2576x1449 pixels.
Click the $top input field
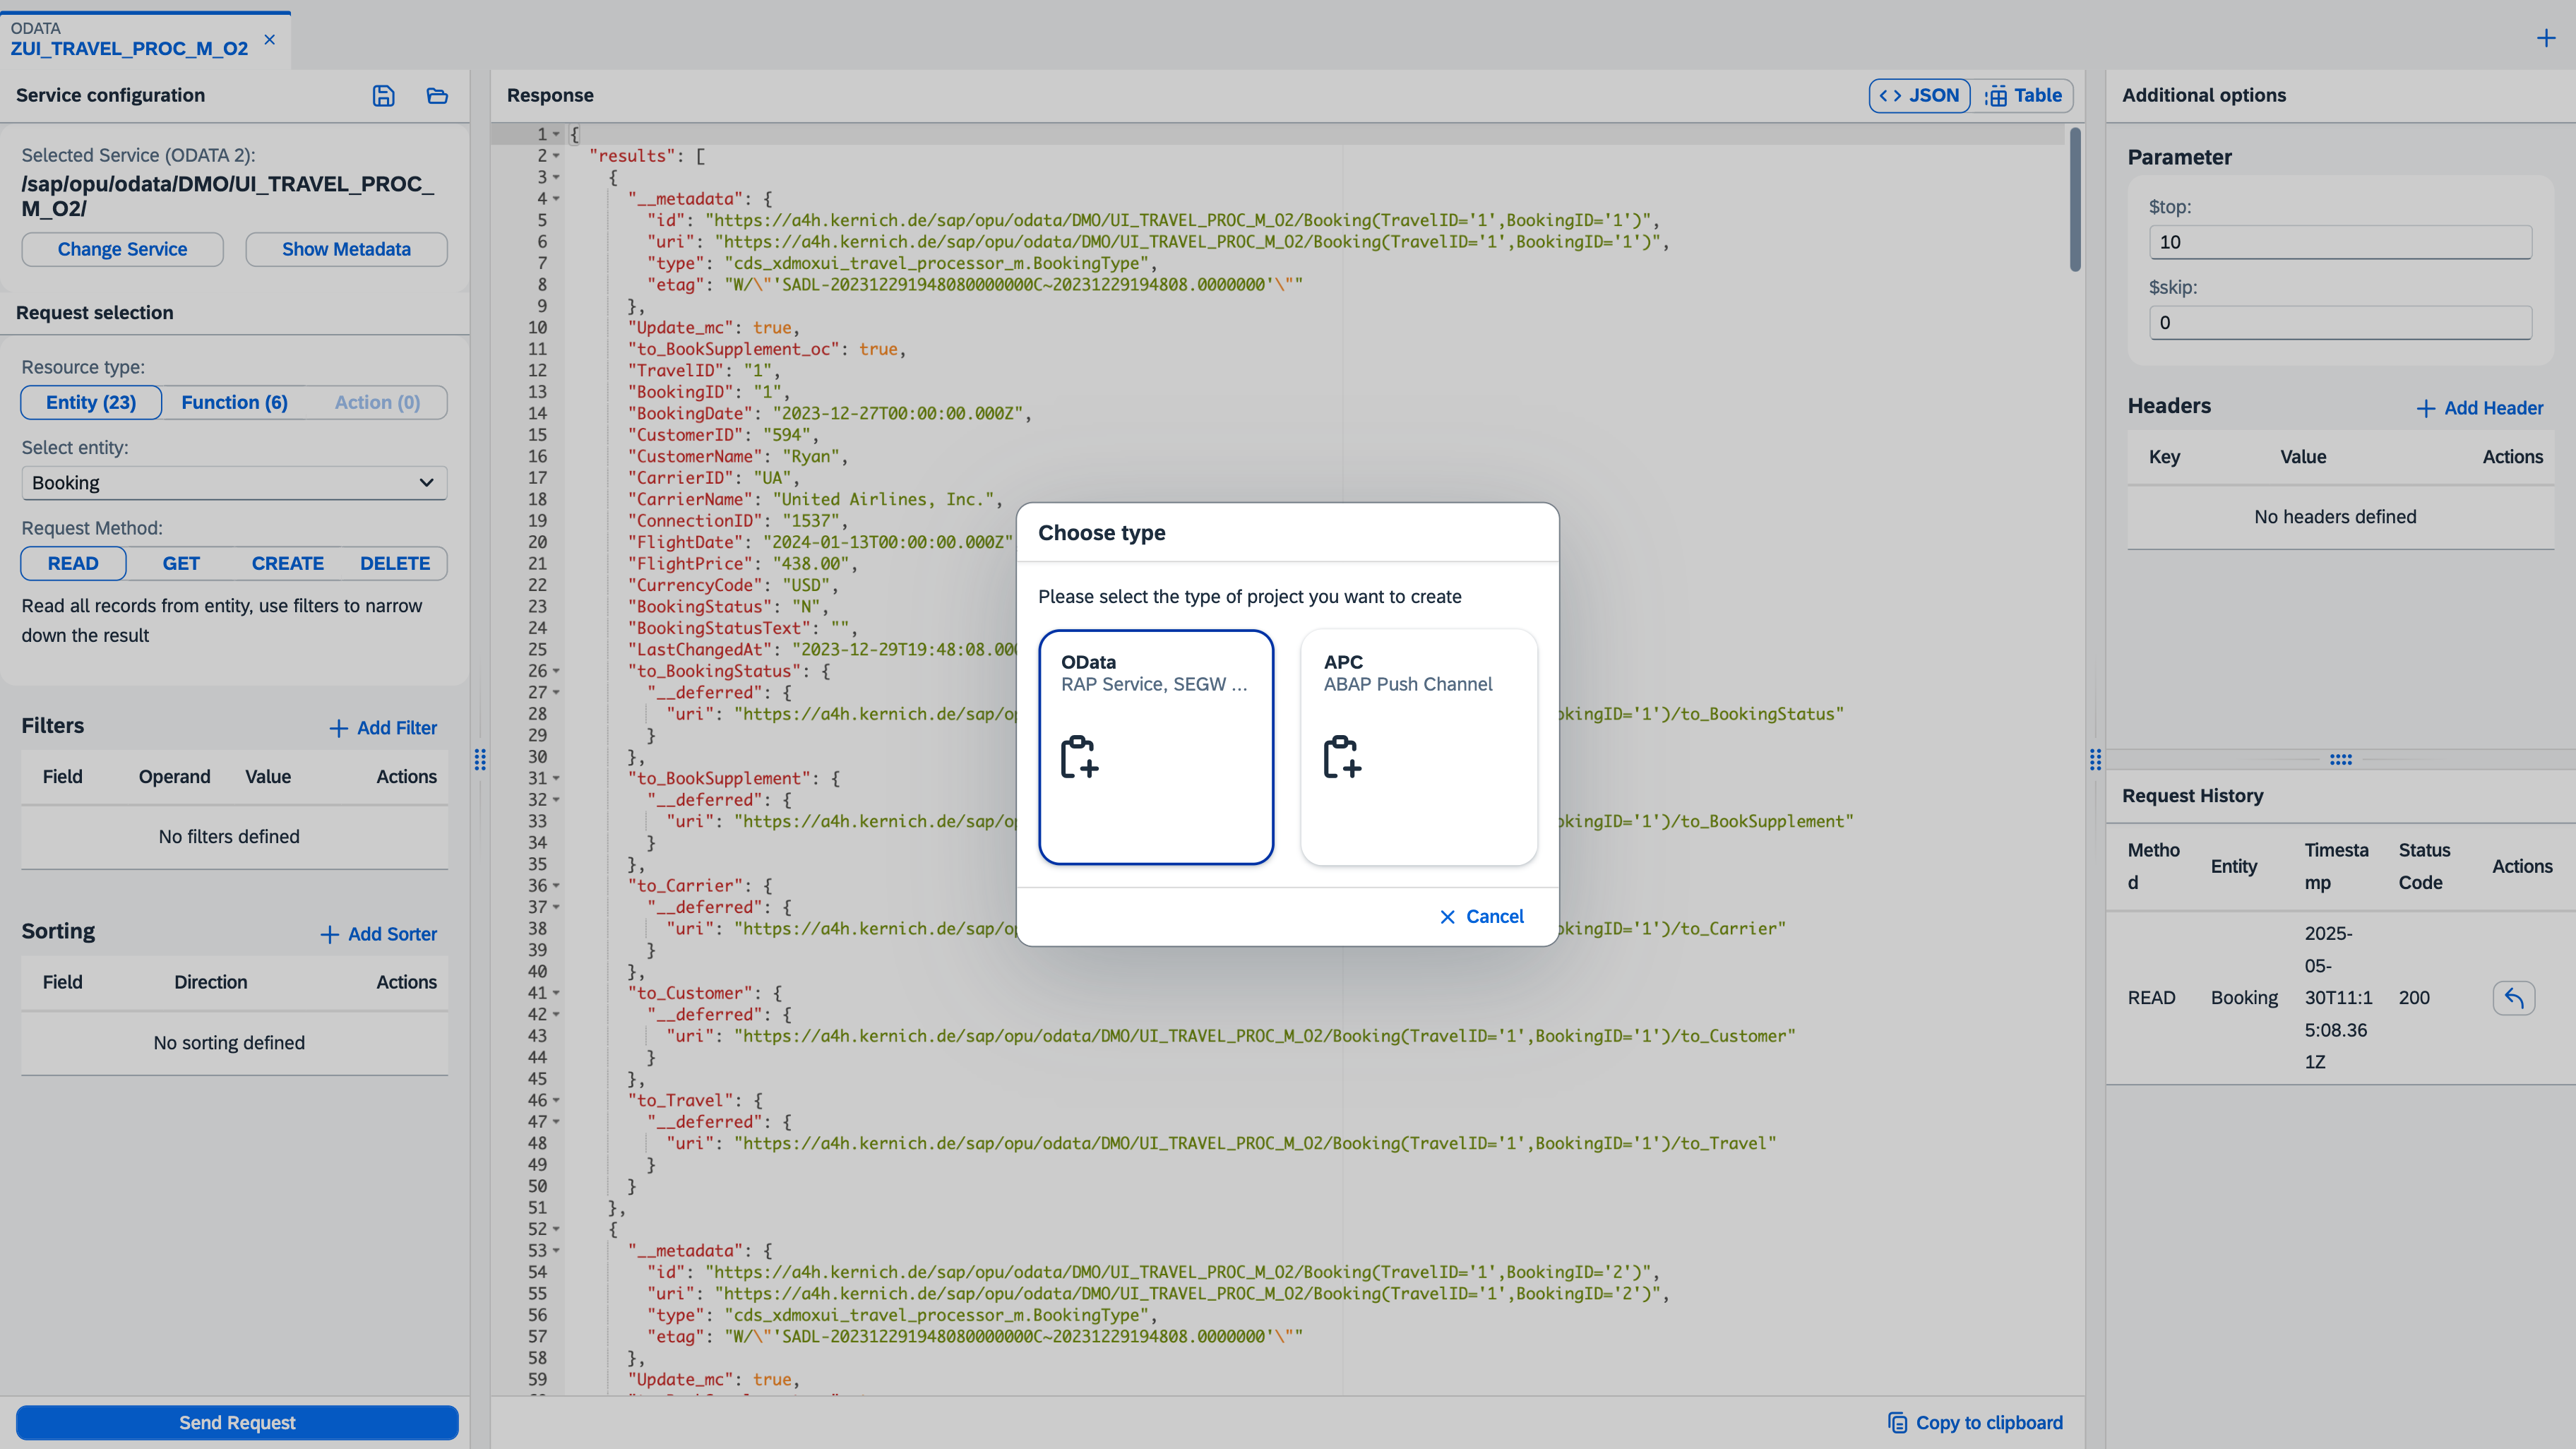click(2340, 242)
